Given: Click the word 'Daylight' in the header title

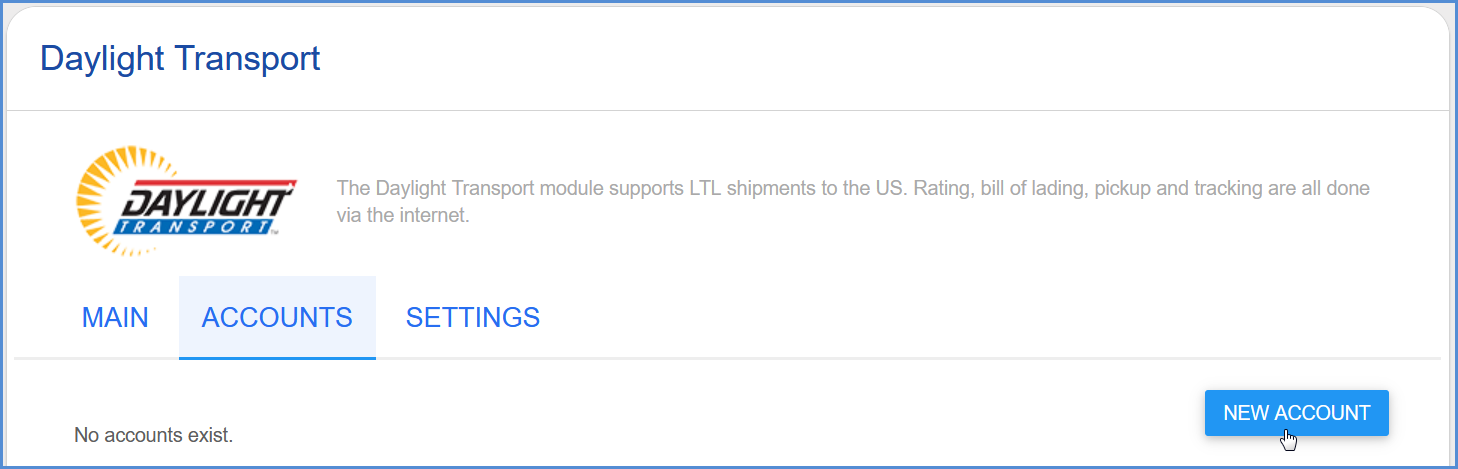Looking at the screenshot, I should coord(102,58).
